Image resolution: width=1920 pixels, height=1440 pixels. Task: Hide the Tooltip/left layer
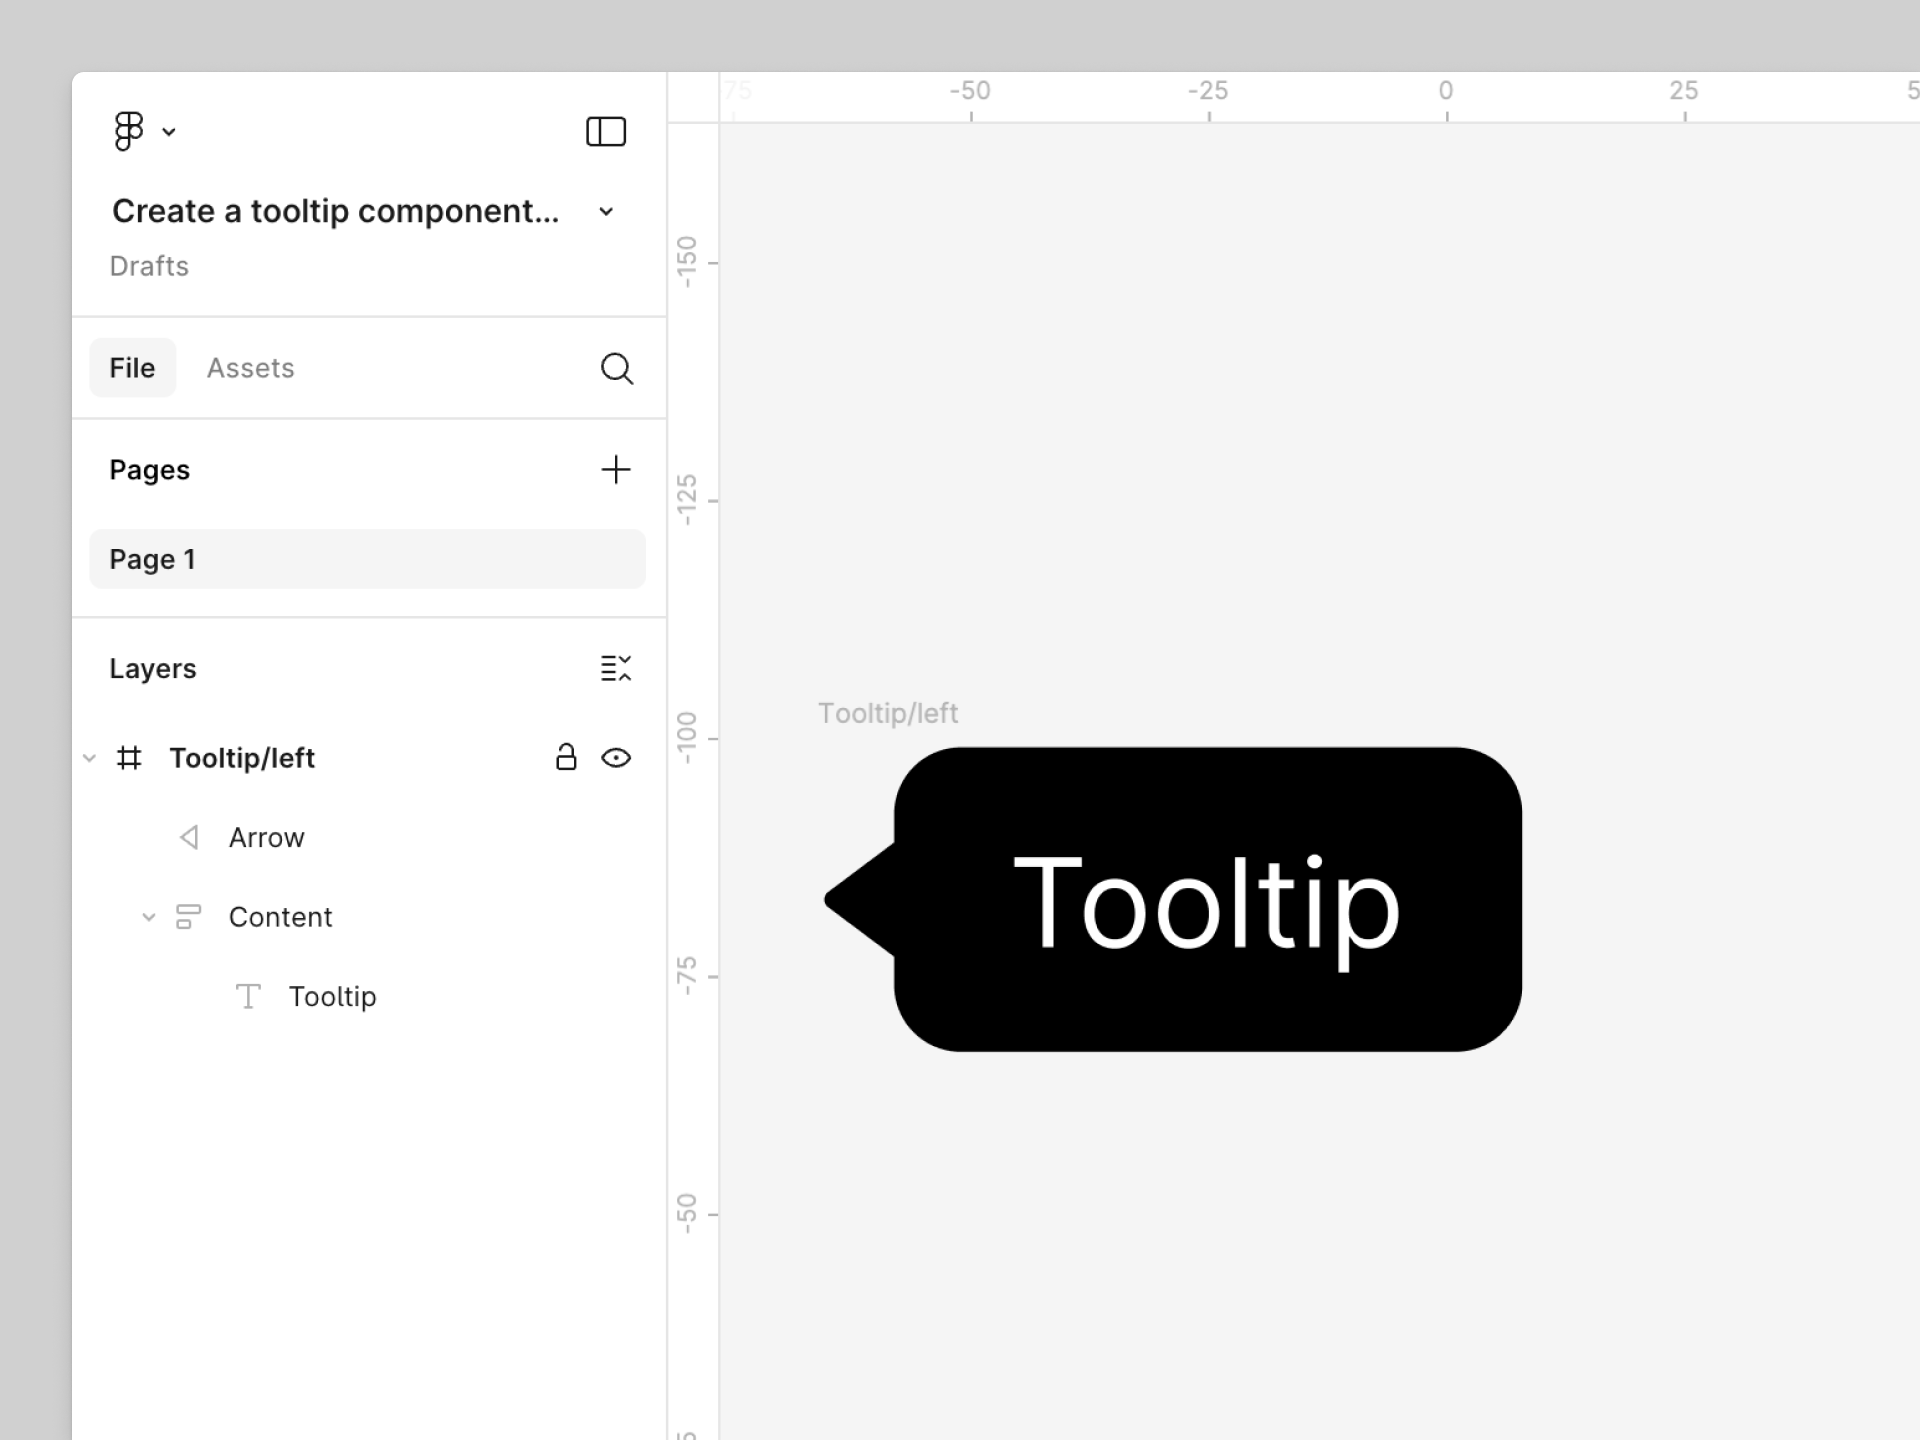[x=616, y=758]
